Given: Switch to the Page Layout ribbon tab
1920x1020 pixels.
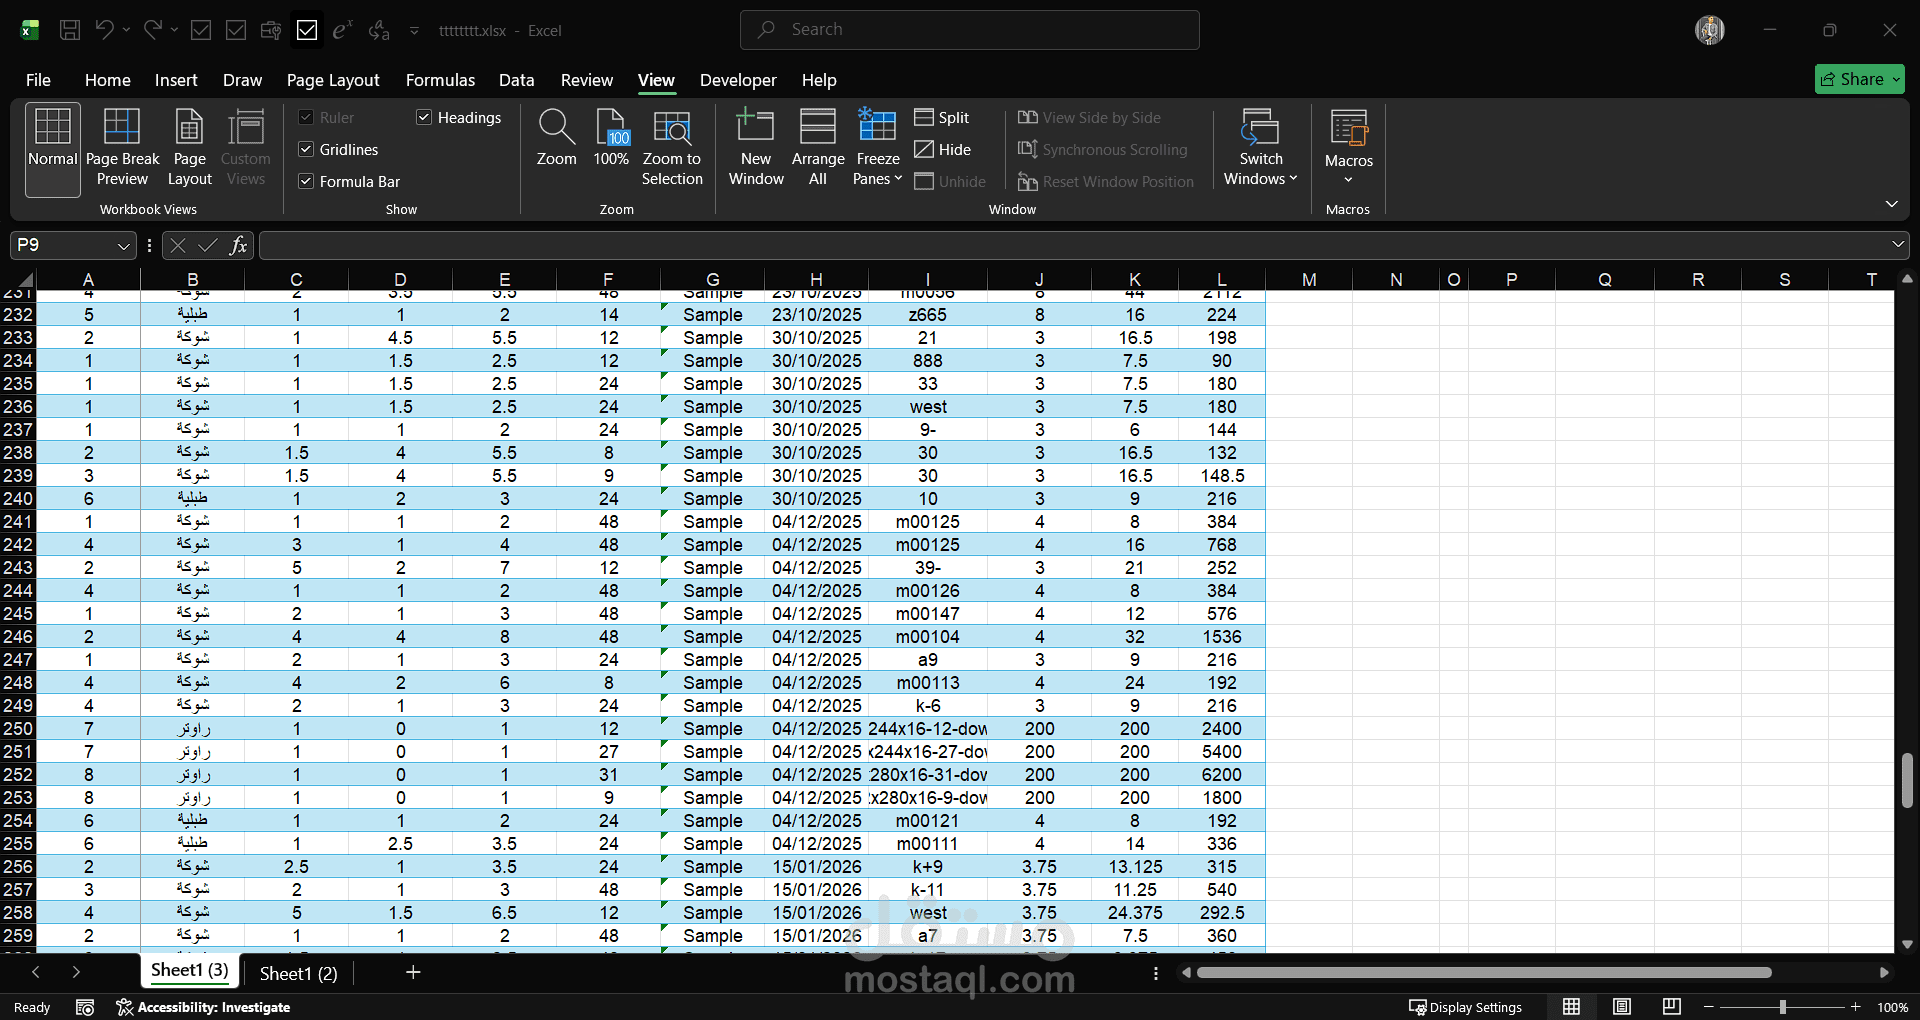Looking at the screenshot, I should 333,80.
